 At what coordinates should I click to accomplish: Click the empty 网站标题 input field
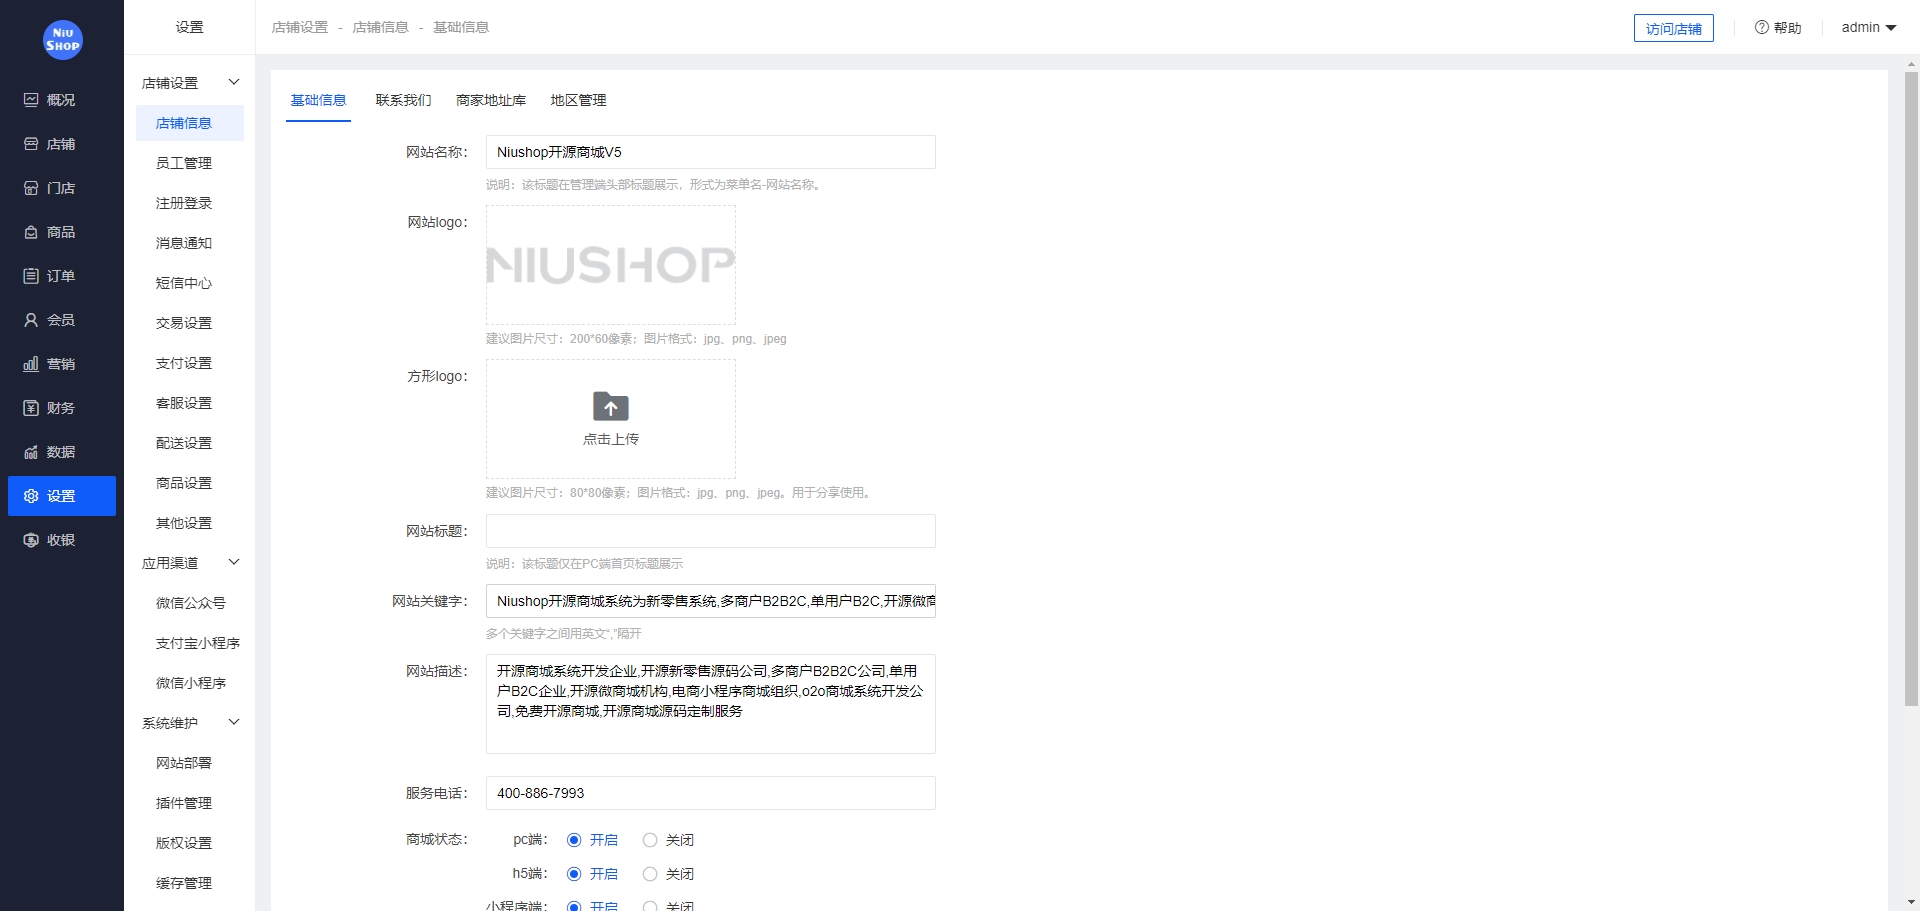click(711, 531)
